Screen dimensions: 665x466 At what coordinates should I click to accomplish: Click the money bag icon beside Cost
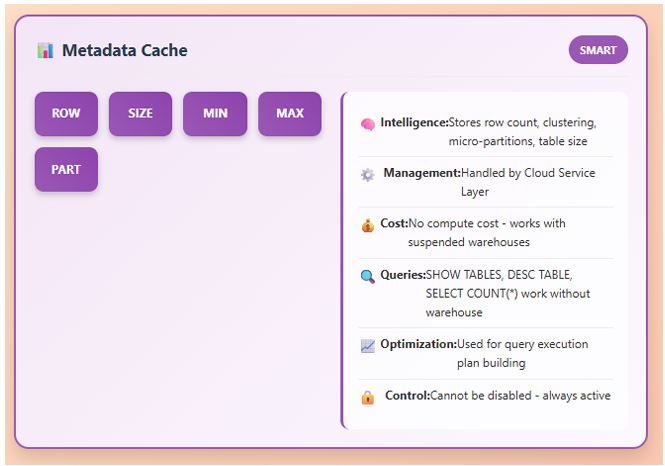tap(367, 225)
